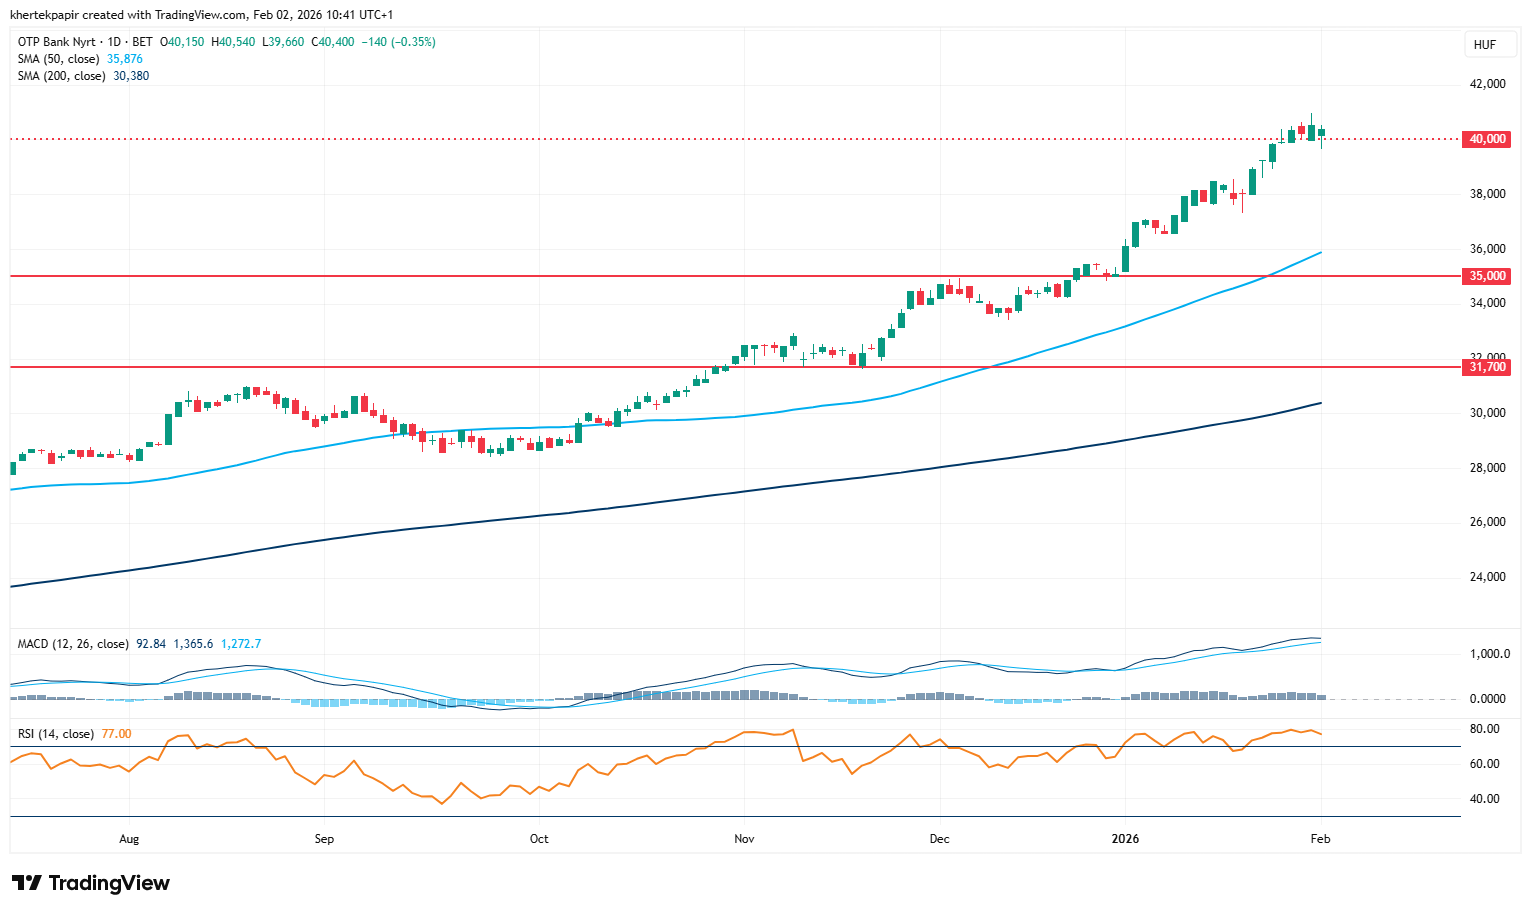Select the SMA (200, close) legend
The image size is (1531, 913).
click(63, 76)
